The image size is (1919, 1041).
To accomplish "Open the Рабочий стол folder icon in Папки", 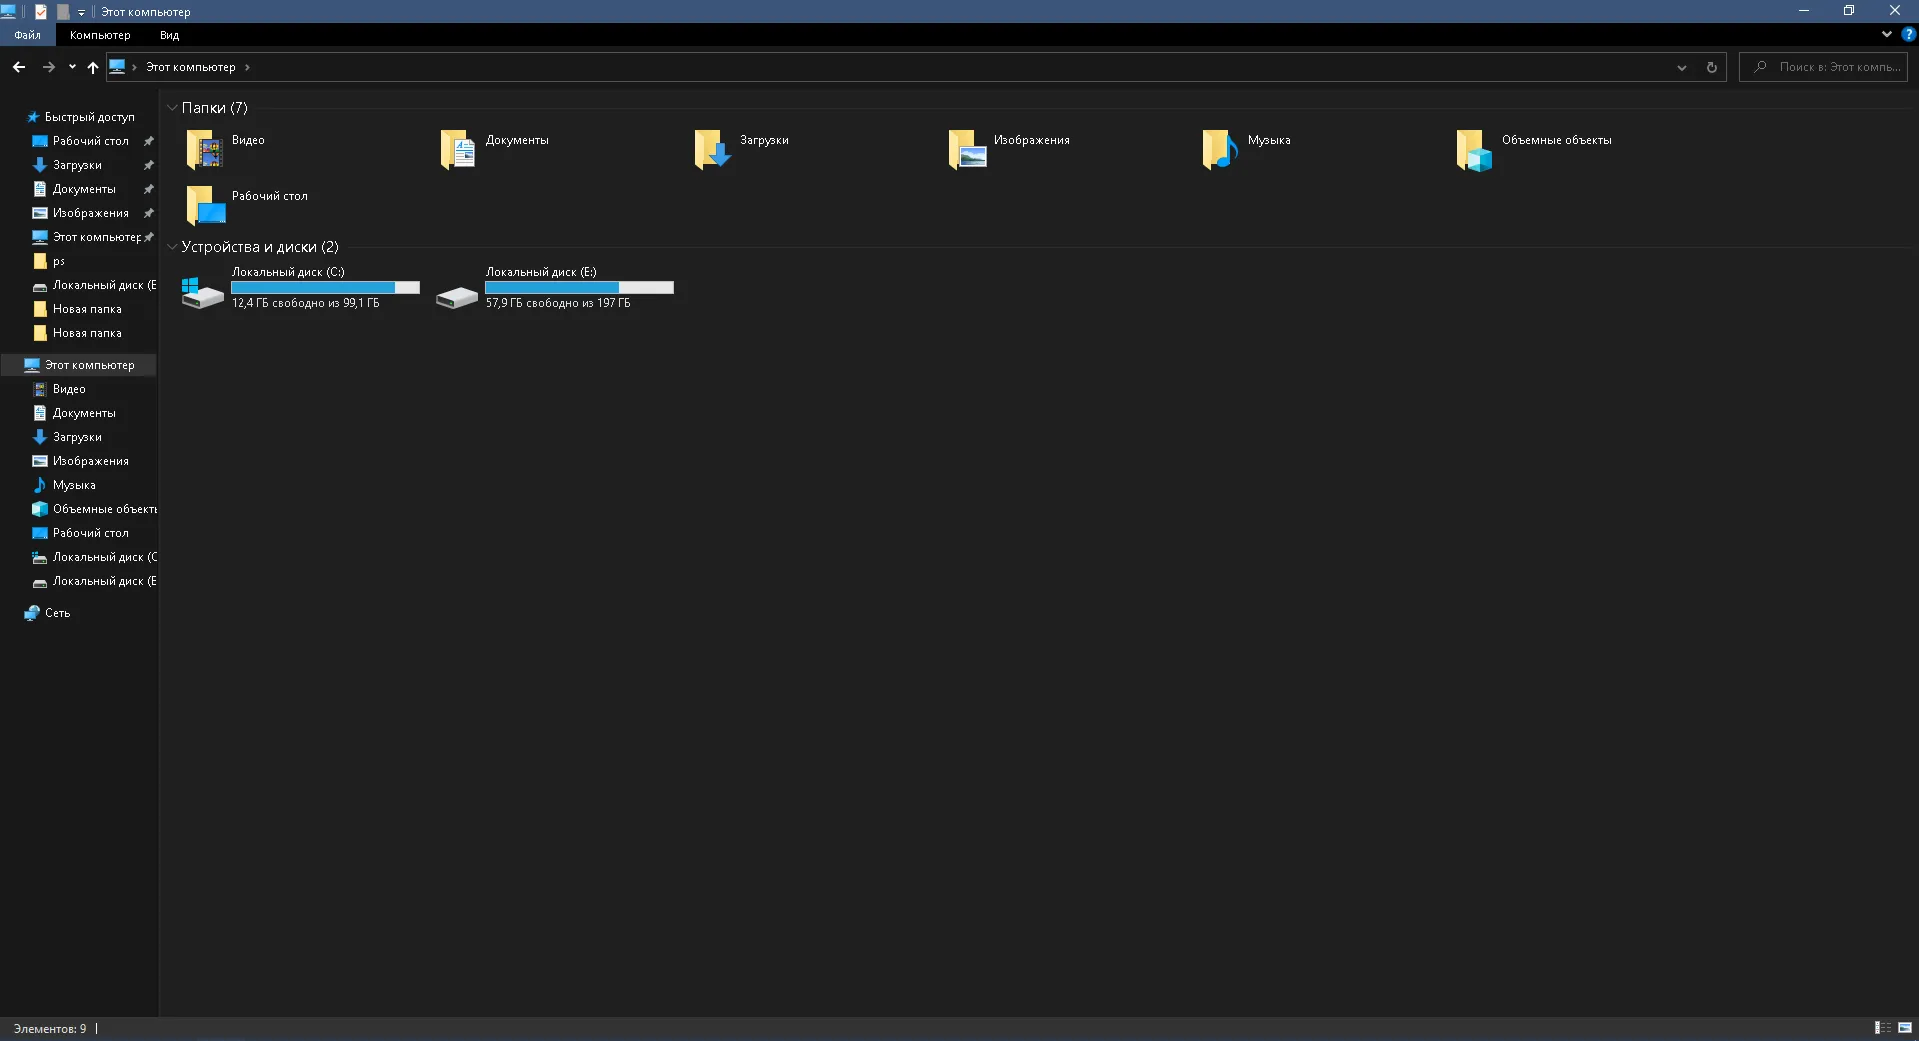I will (x=205, y=205).
